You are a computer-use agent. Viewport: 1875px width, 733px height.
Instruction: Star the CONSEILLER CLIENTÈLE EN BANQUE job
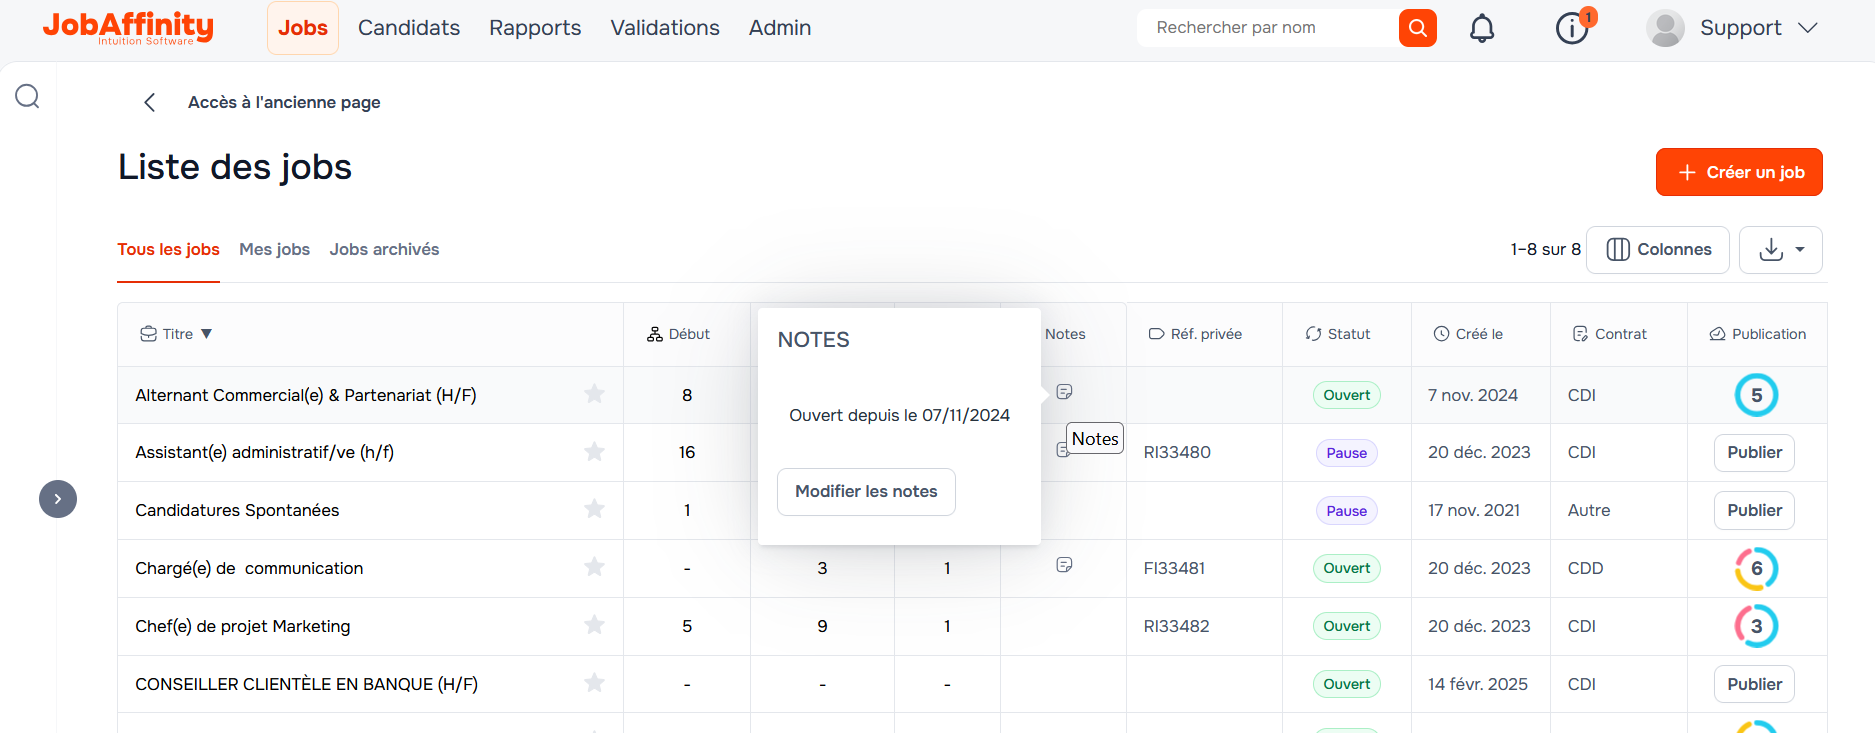pos(595,683)
